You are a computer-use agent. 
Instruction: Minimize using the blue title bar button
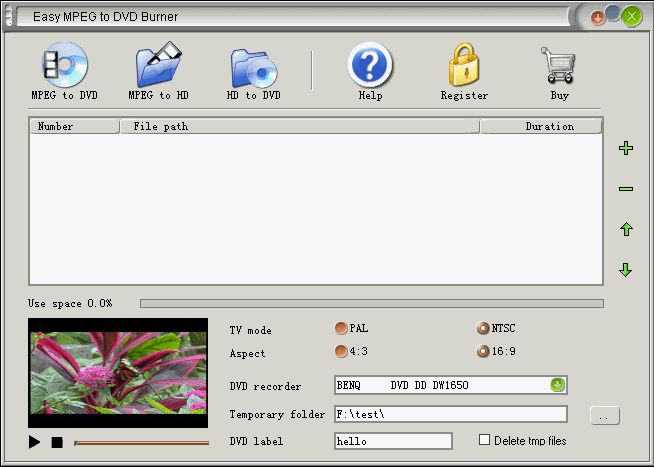[x=613, y=13]
